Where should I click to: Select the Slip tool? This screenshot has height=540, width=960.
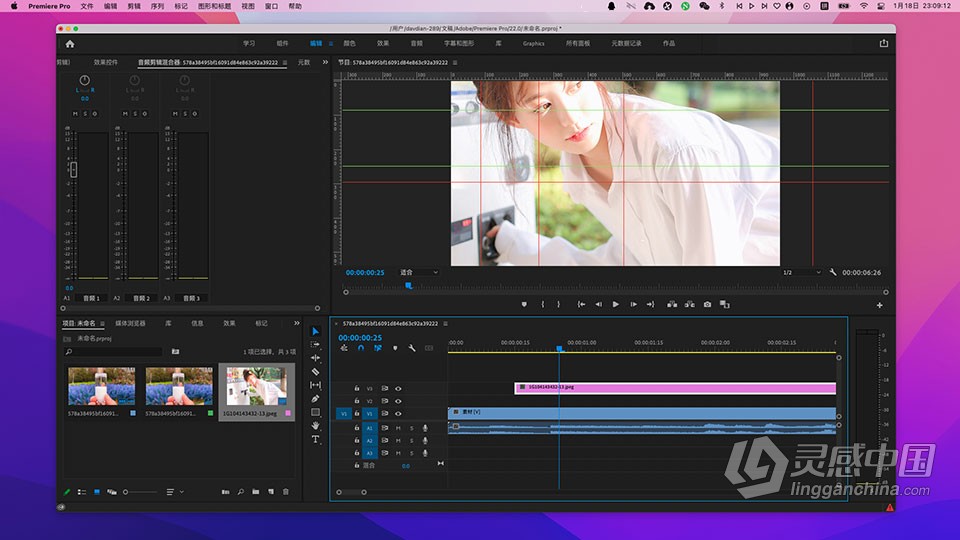pyautogui.click(x=315, y=385)
